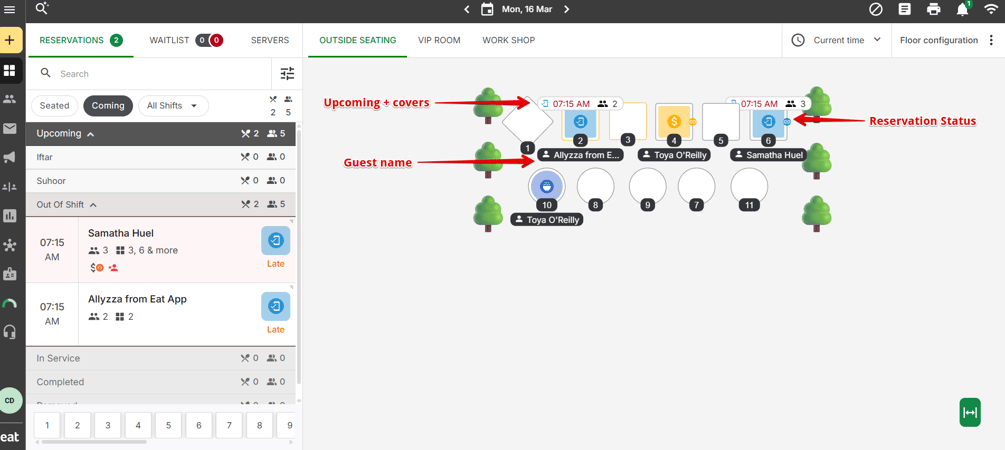Image resolution: width=1005 pixels, height=450 pixels.
Task: Select the Work Shop floor tab
Action: coord(509,40)
